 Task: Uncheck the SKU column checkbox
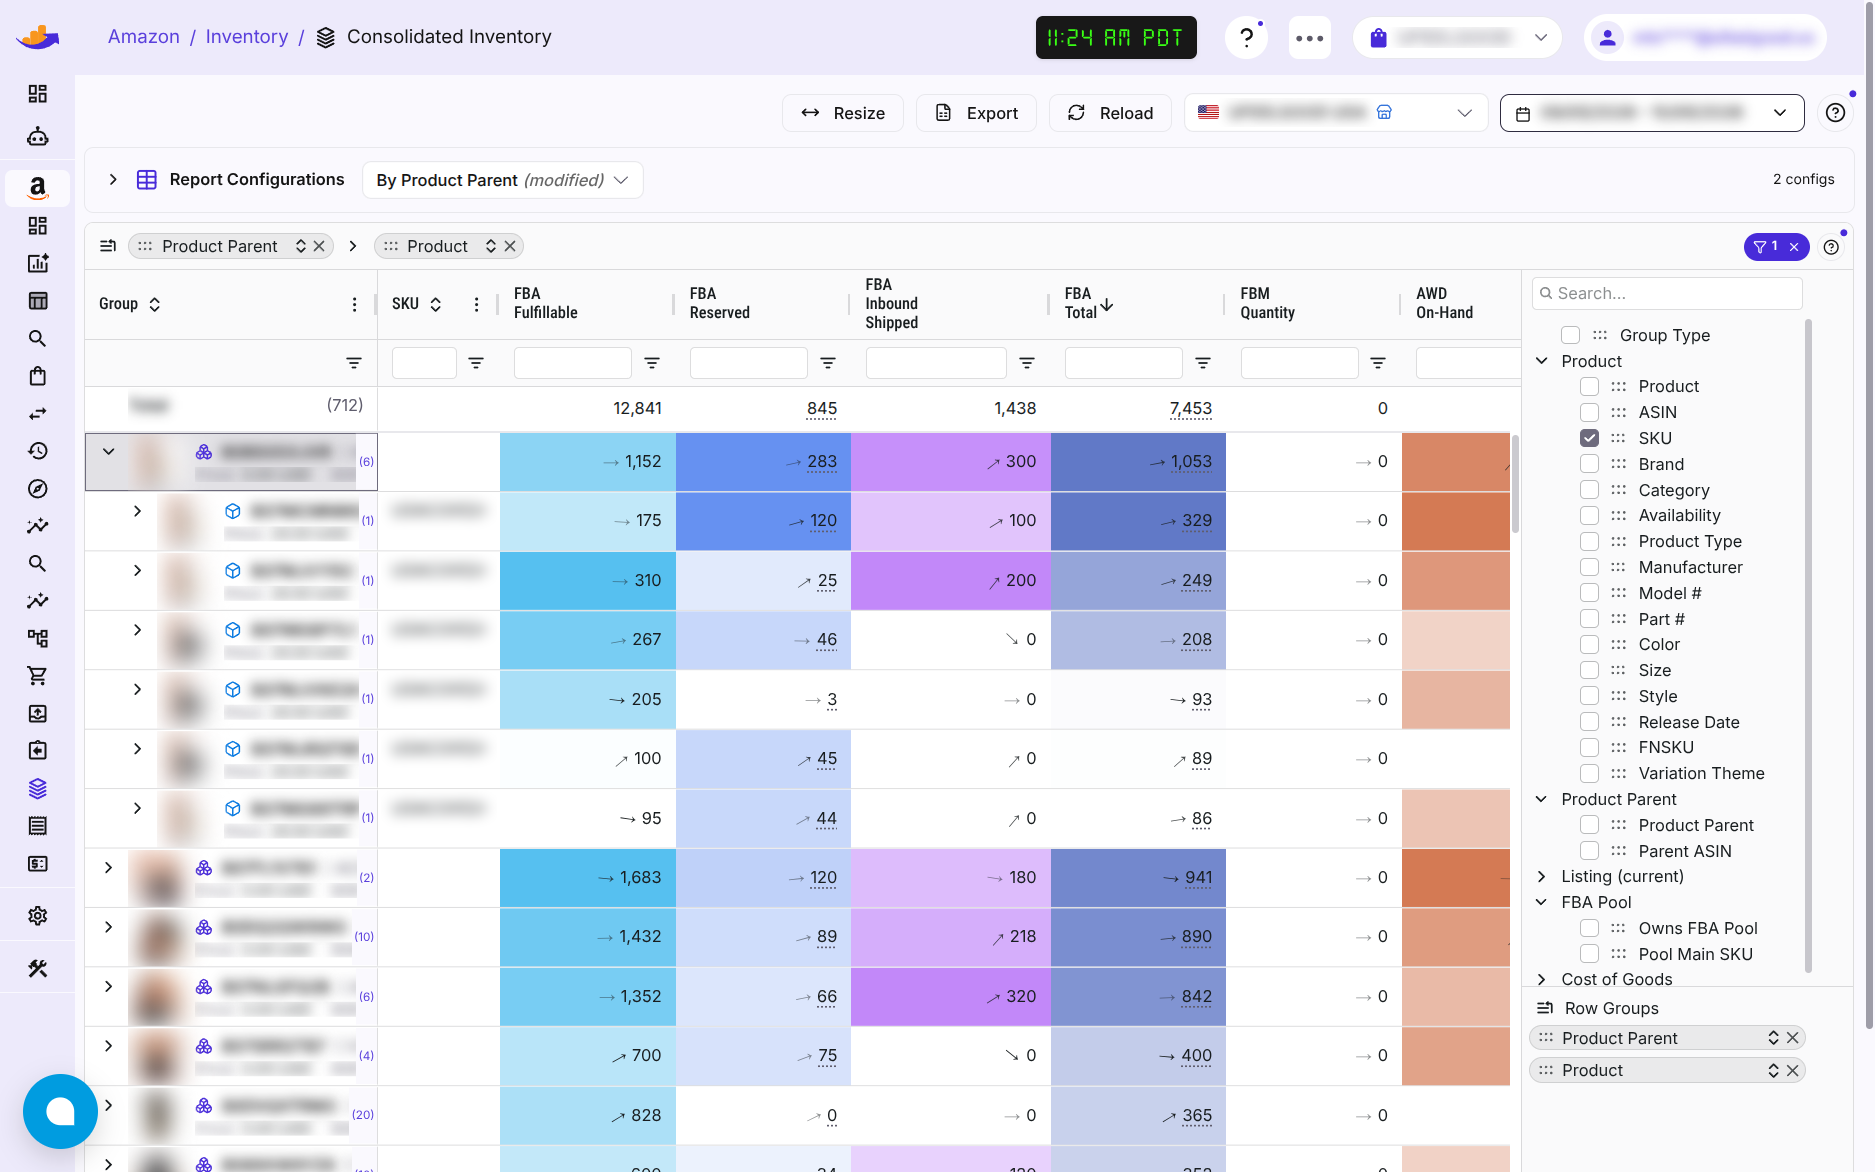pos(1589,438)
